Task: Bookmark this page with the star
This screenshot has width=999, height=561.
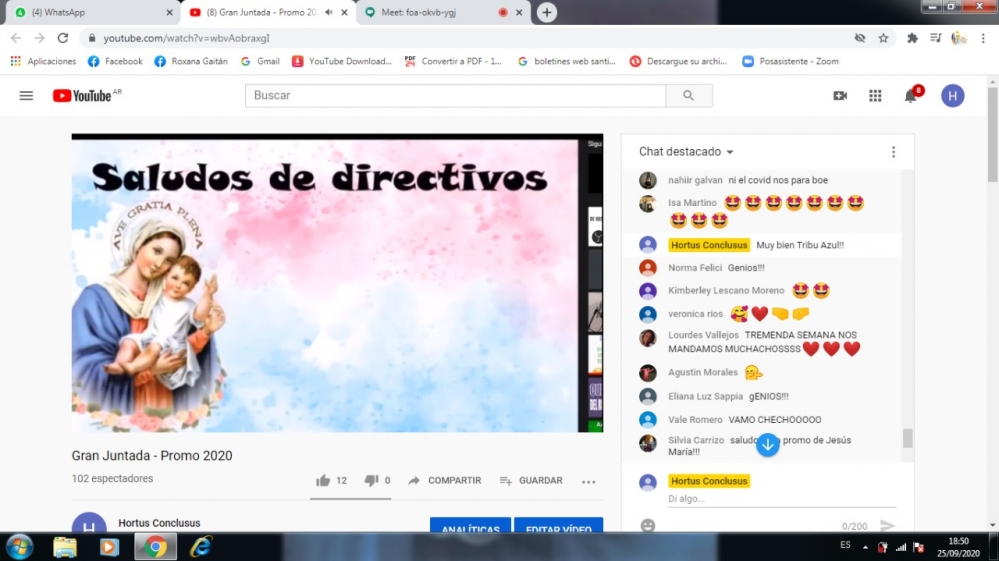Action: click(883, 38)
